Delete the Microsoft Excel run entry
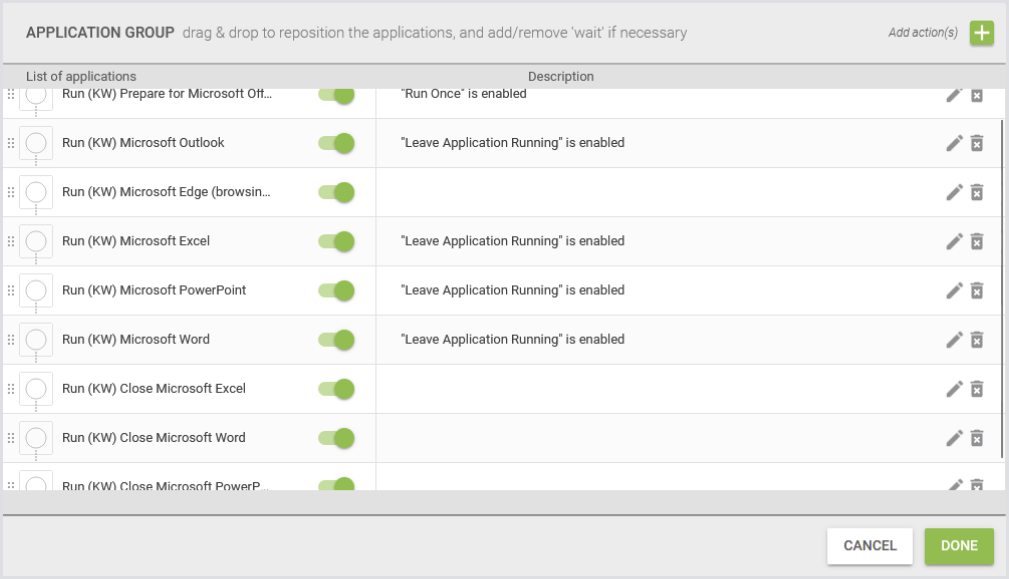The width and height of the screenshot is (1009, 579). click(x=977, y=241)
